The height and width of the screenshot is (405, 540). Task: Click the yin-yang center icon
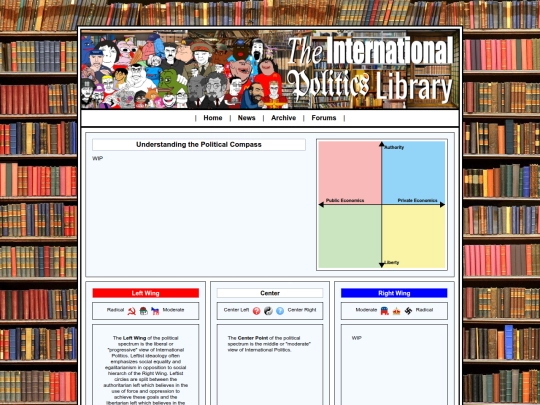[x=268, y=311]
